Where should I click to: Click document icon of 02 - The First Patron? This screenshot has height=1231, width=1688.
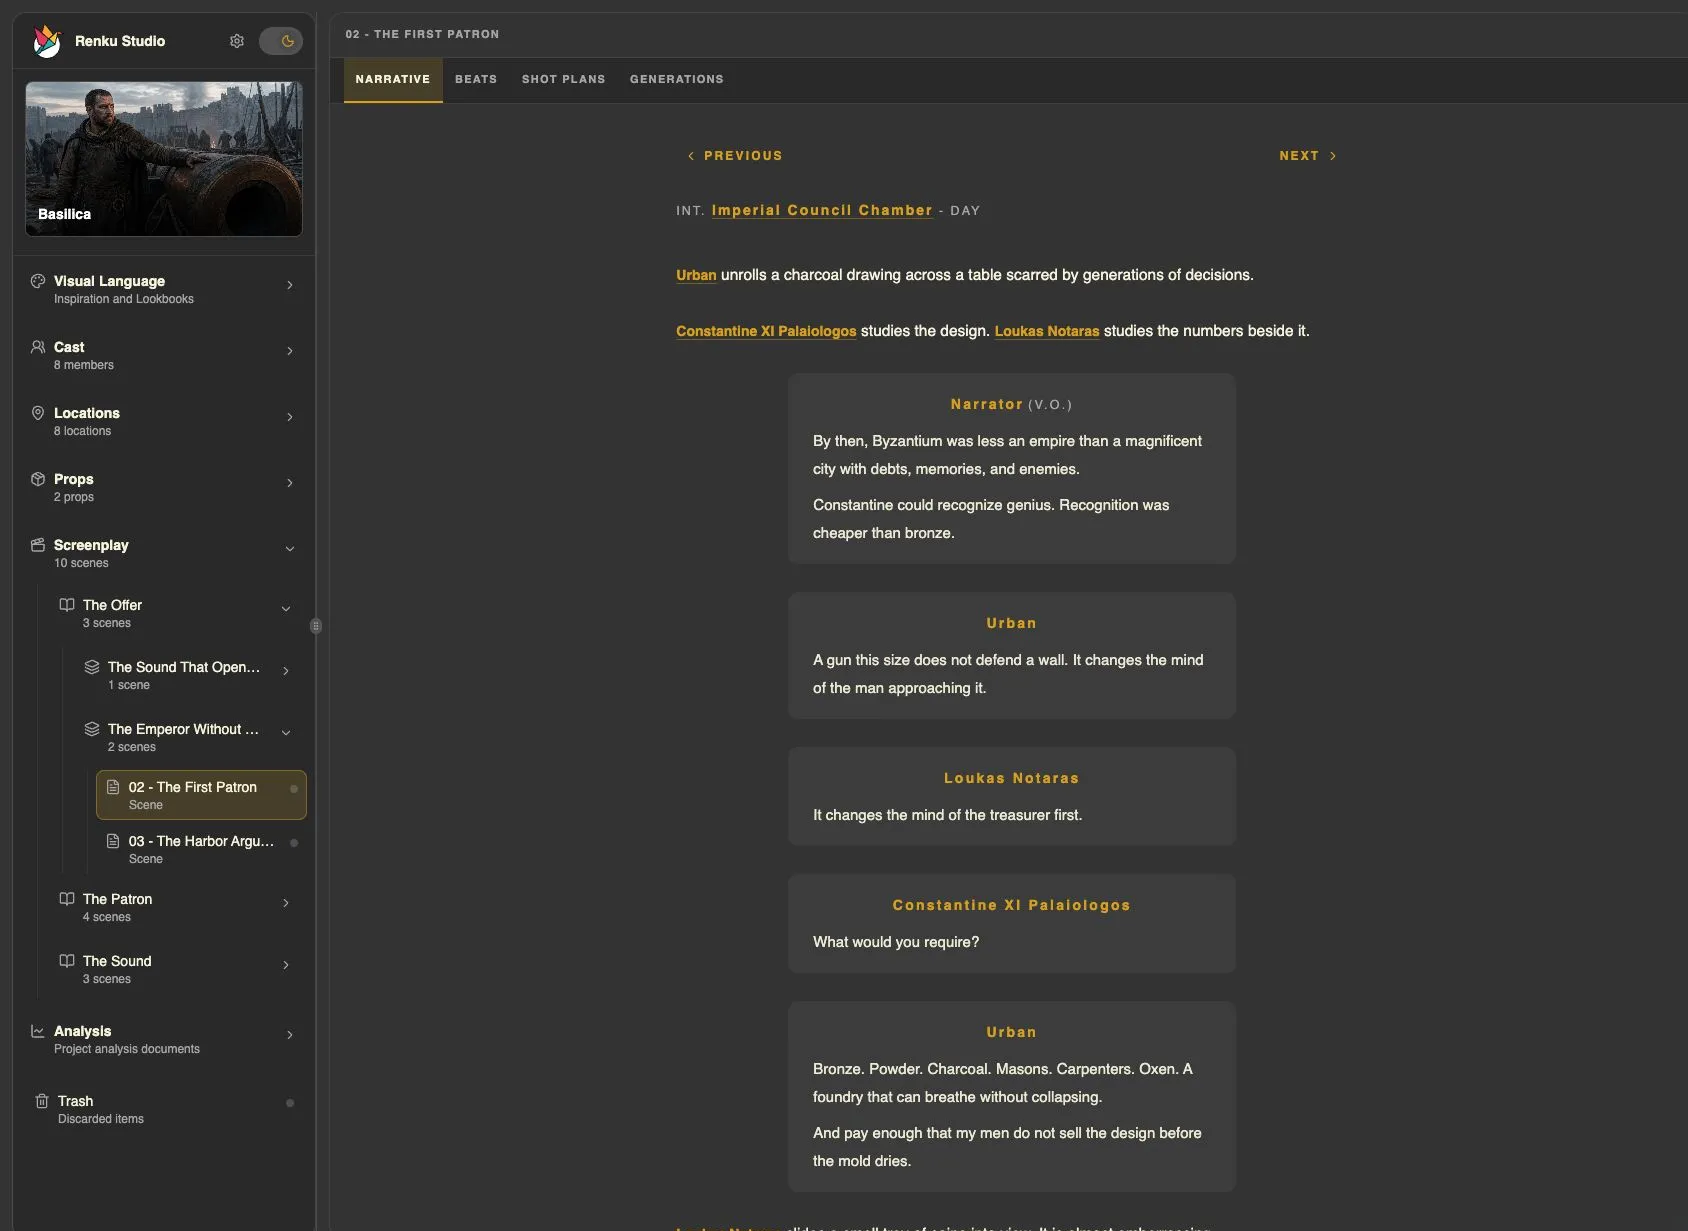[x=113, y=787]
